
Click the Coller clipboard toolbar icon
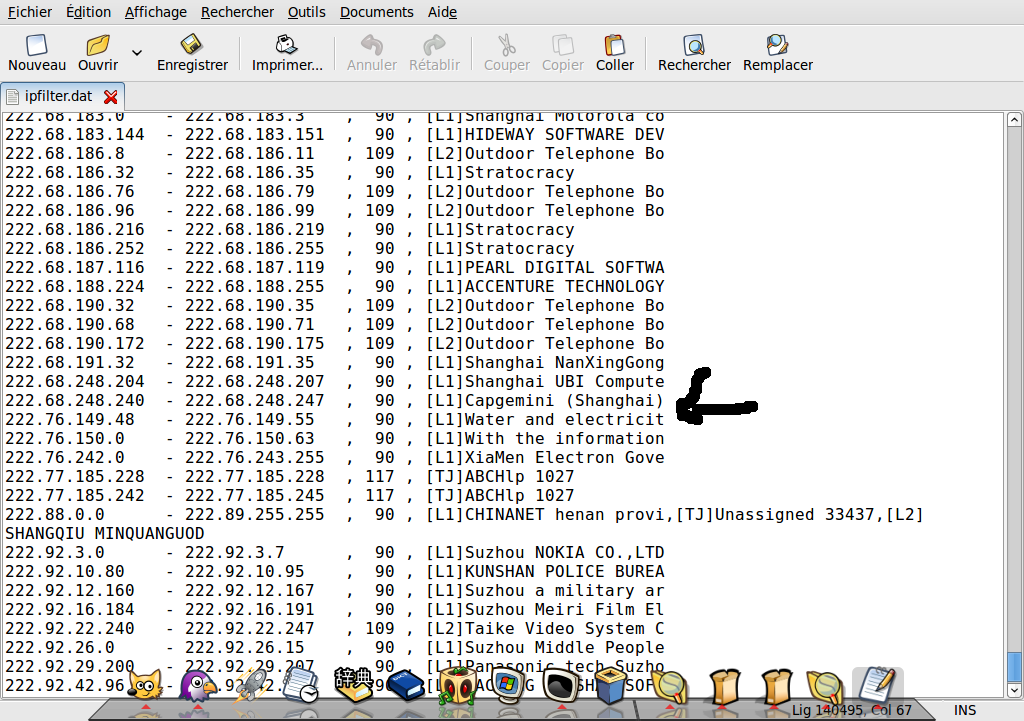[615, 45]
